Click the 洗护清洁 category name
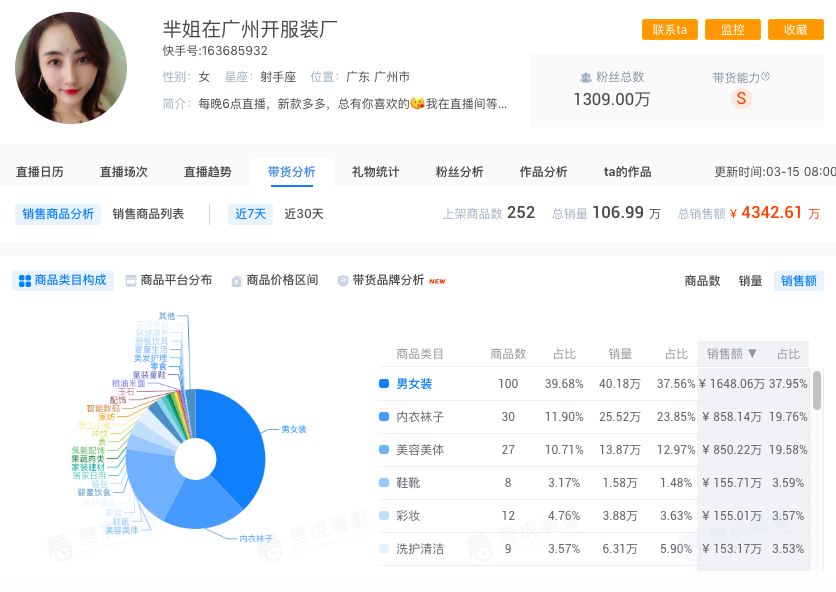Screen dimensions: 836x592 pos(420,548)
